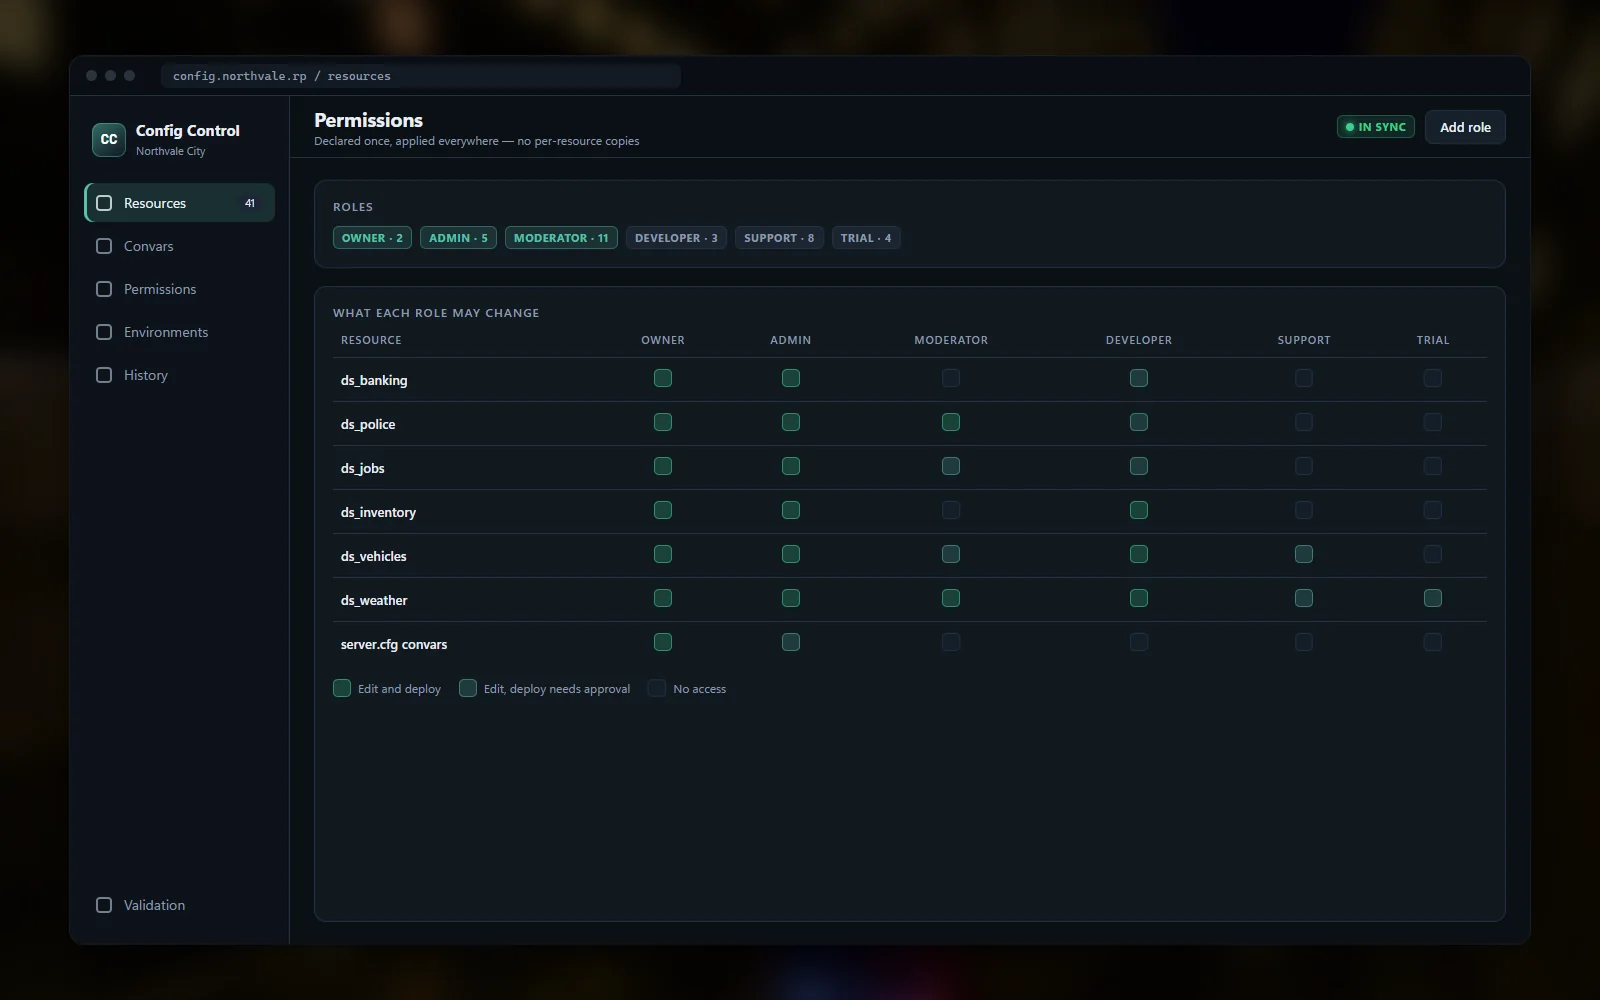
Task: Click the ds_jobs resource name
Action: 363,468
